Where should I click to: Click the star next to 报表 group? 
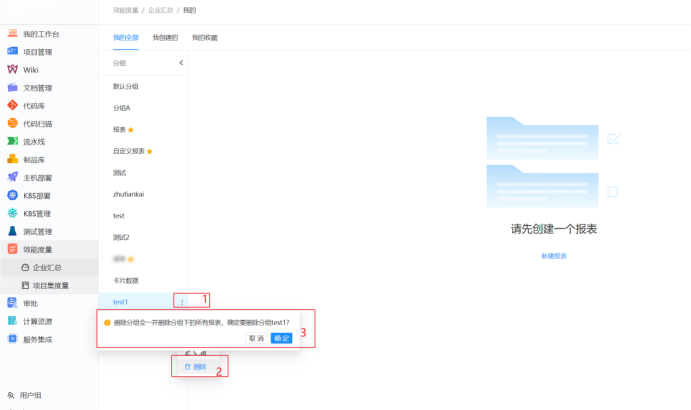point(130,130)
